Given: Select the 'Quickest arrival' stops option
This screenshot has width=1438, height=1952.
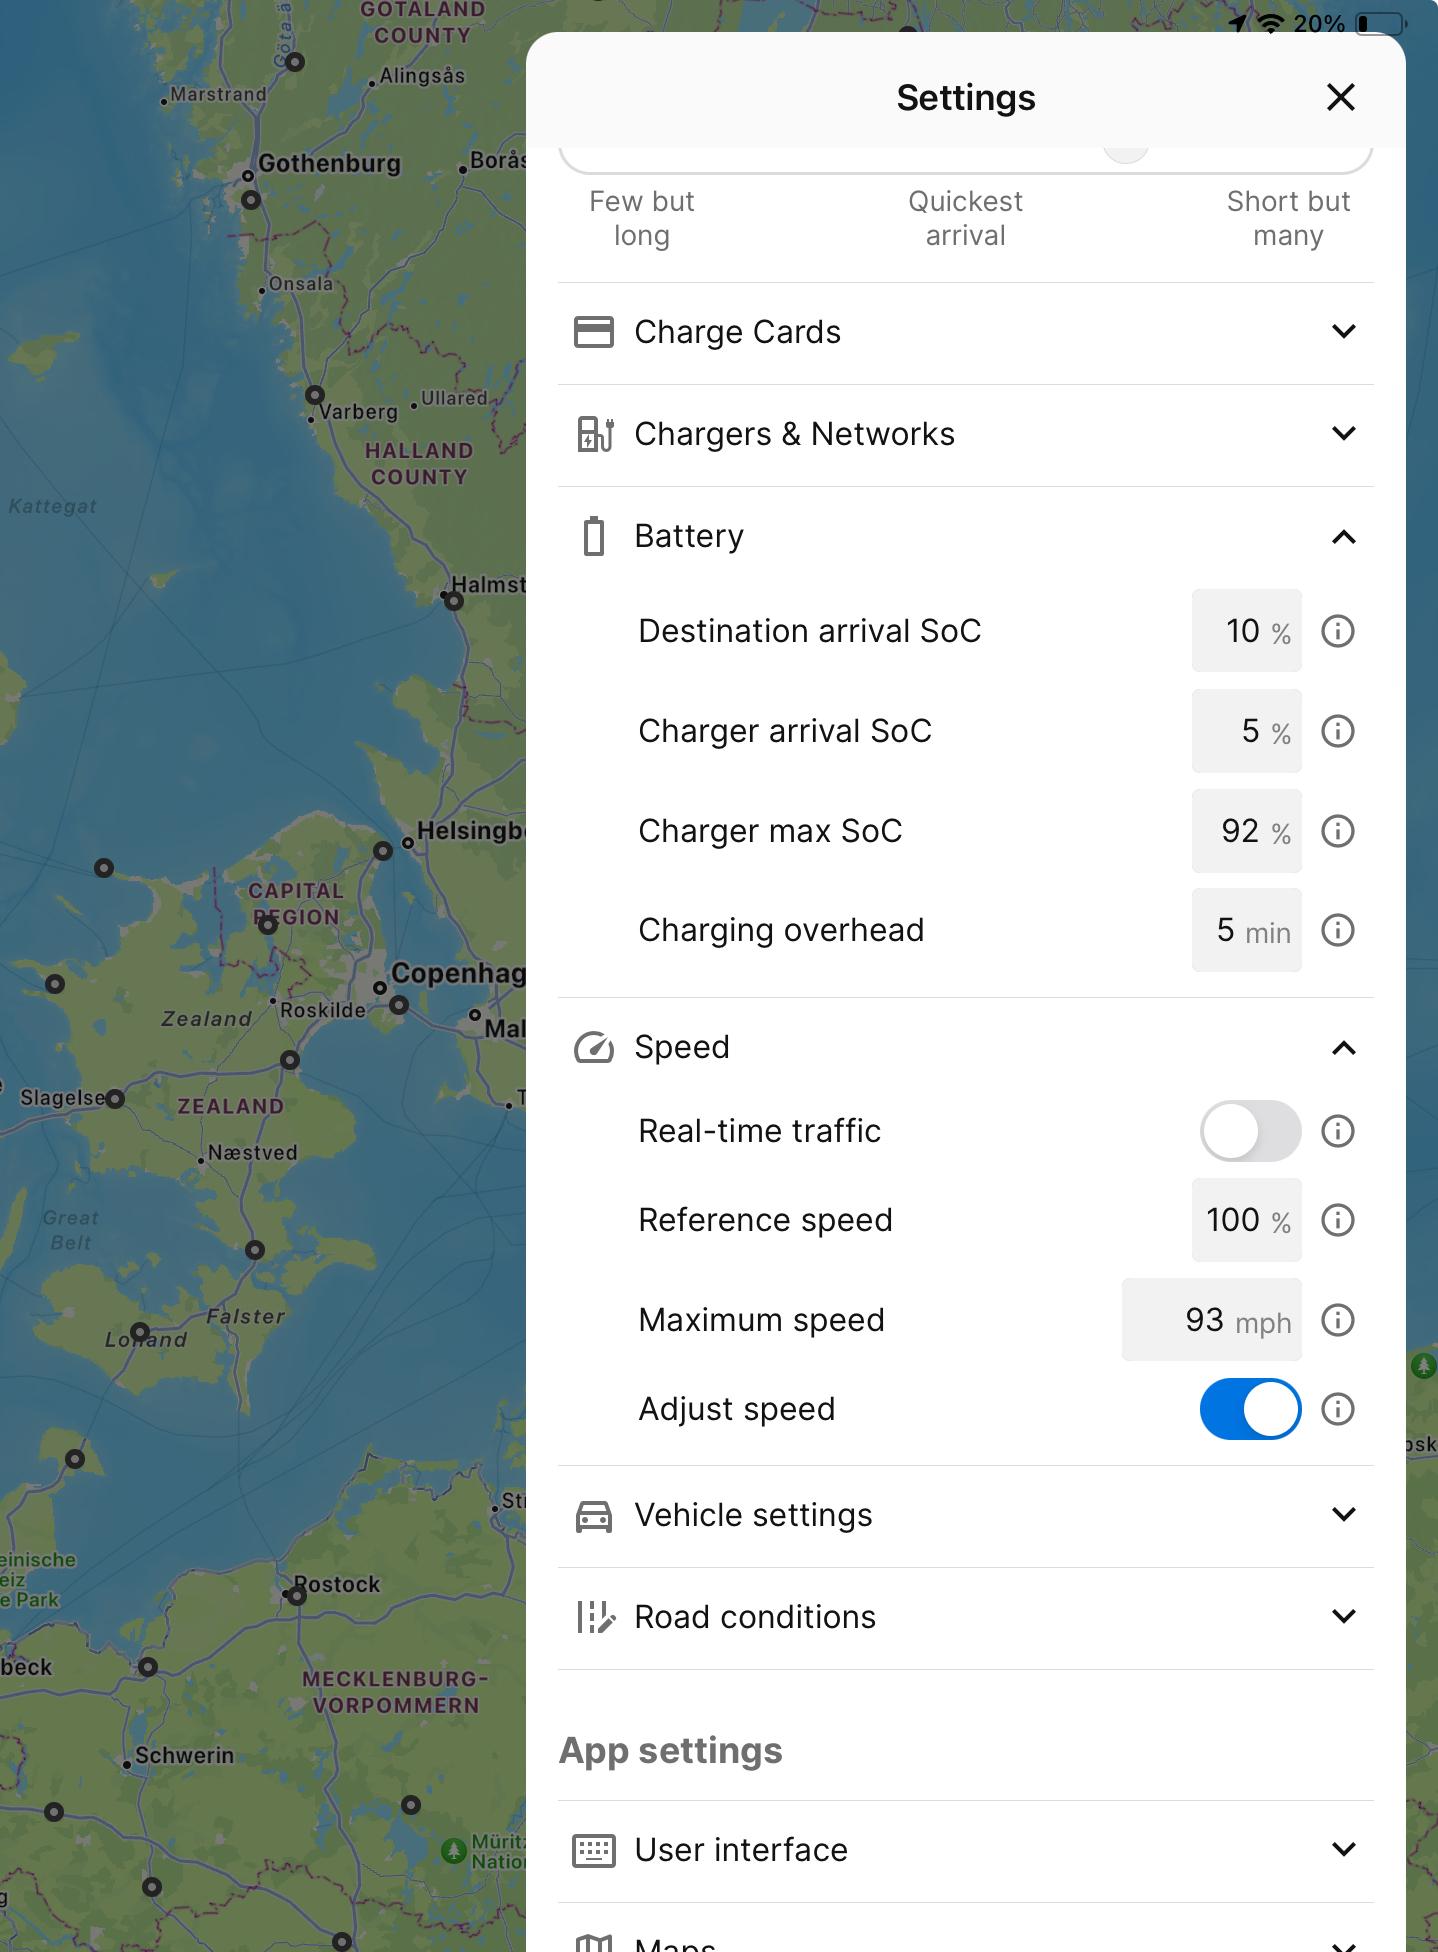Looking at the screenshot, I should [x=965, y=218].
